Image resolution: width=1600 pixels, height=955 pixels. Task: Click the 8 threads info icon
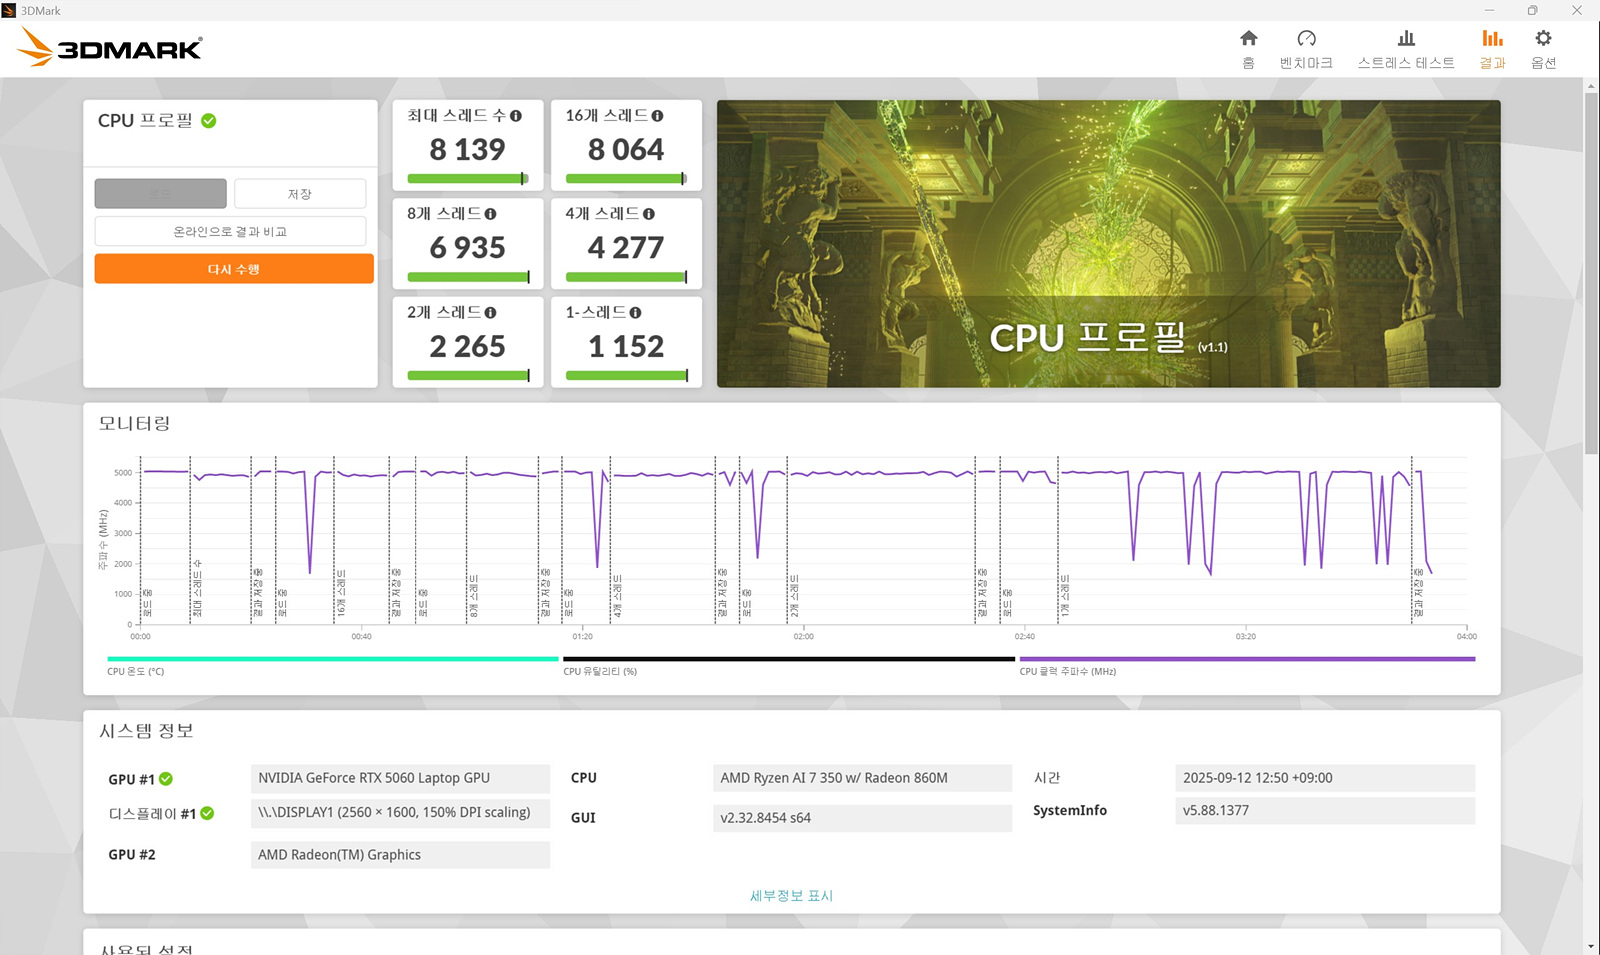[x=490, y=214]
